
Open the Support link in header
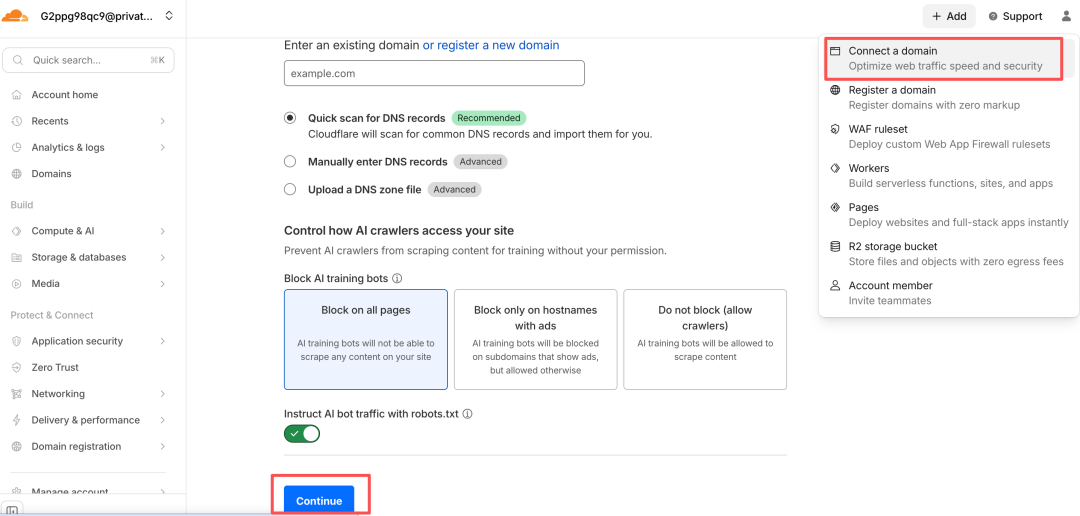click(x=1015, y=17)
